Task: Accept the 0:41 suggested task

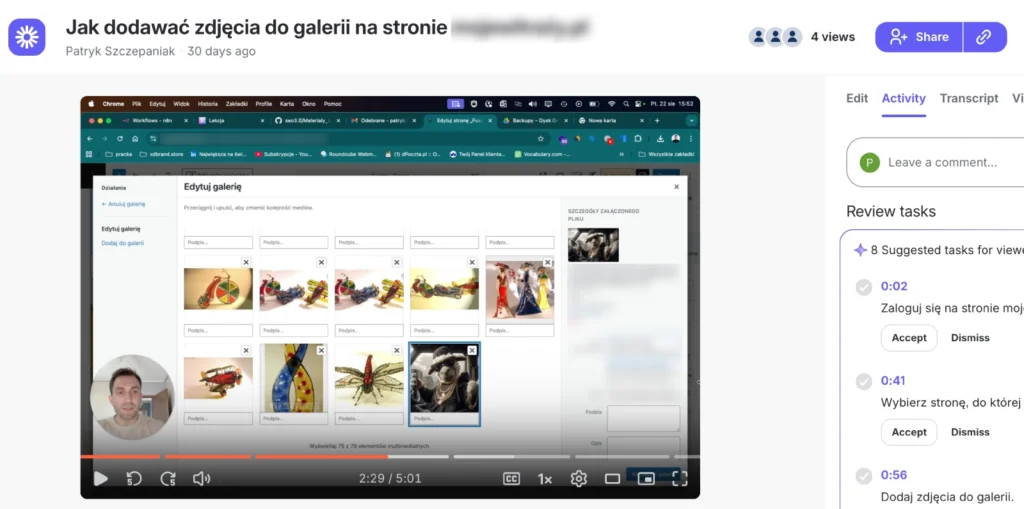Action: [x=909, y=432]
